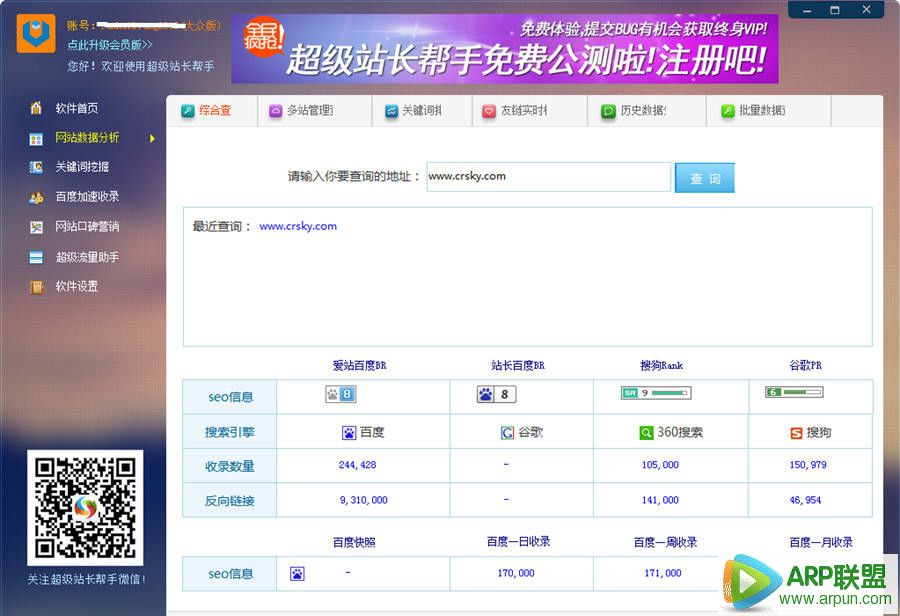
Task: Select the 关键词挖掘 sidebar icon
Action: click(35, 167)
